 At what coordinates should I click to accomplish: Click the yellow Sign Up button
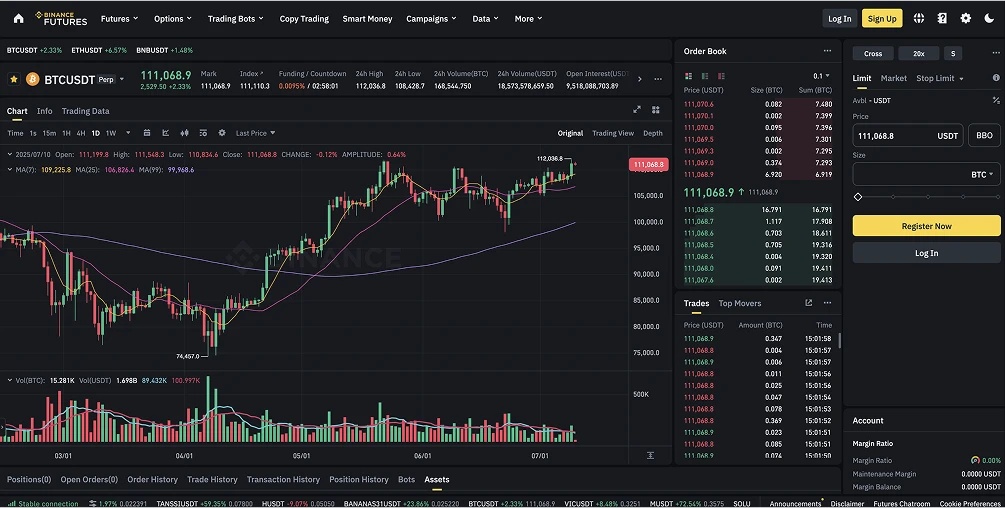coord(882,19)
